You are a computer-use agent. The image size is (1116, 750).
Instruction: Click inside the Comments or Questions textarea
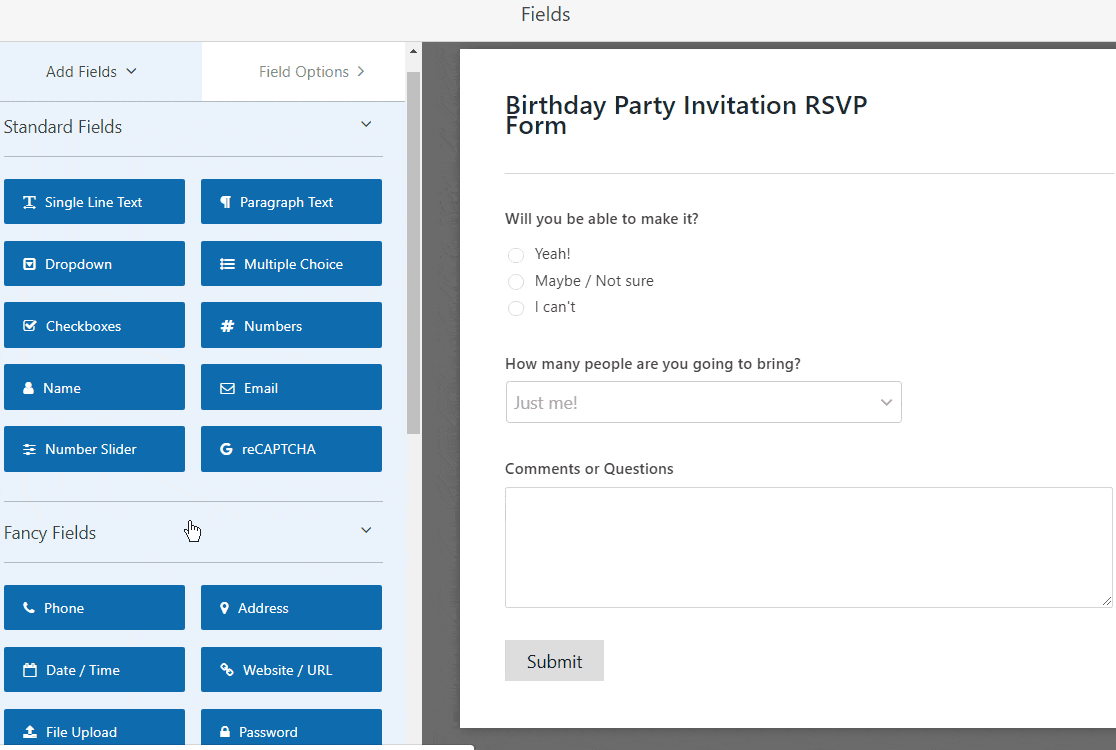[x=809, y=547]
